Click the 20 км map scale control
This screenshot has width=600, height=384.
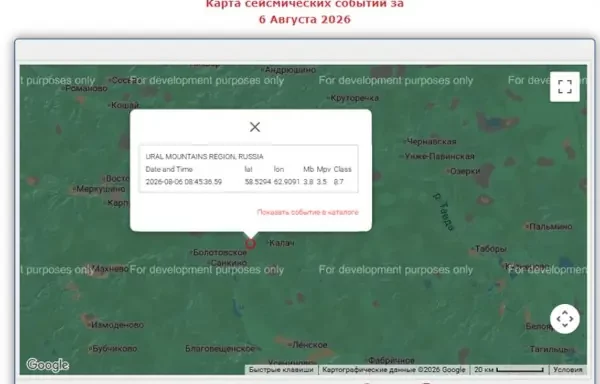tap(509, 370)
